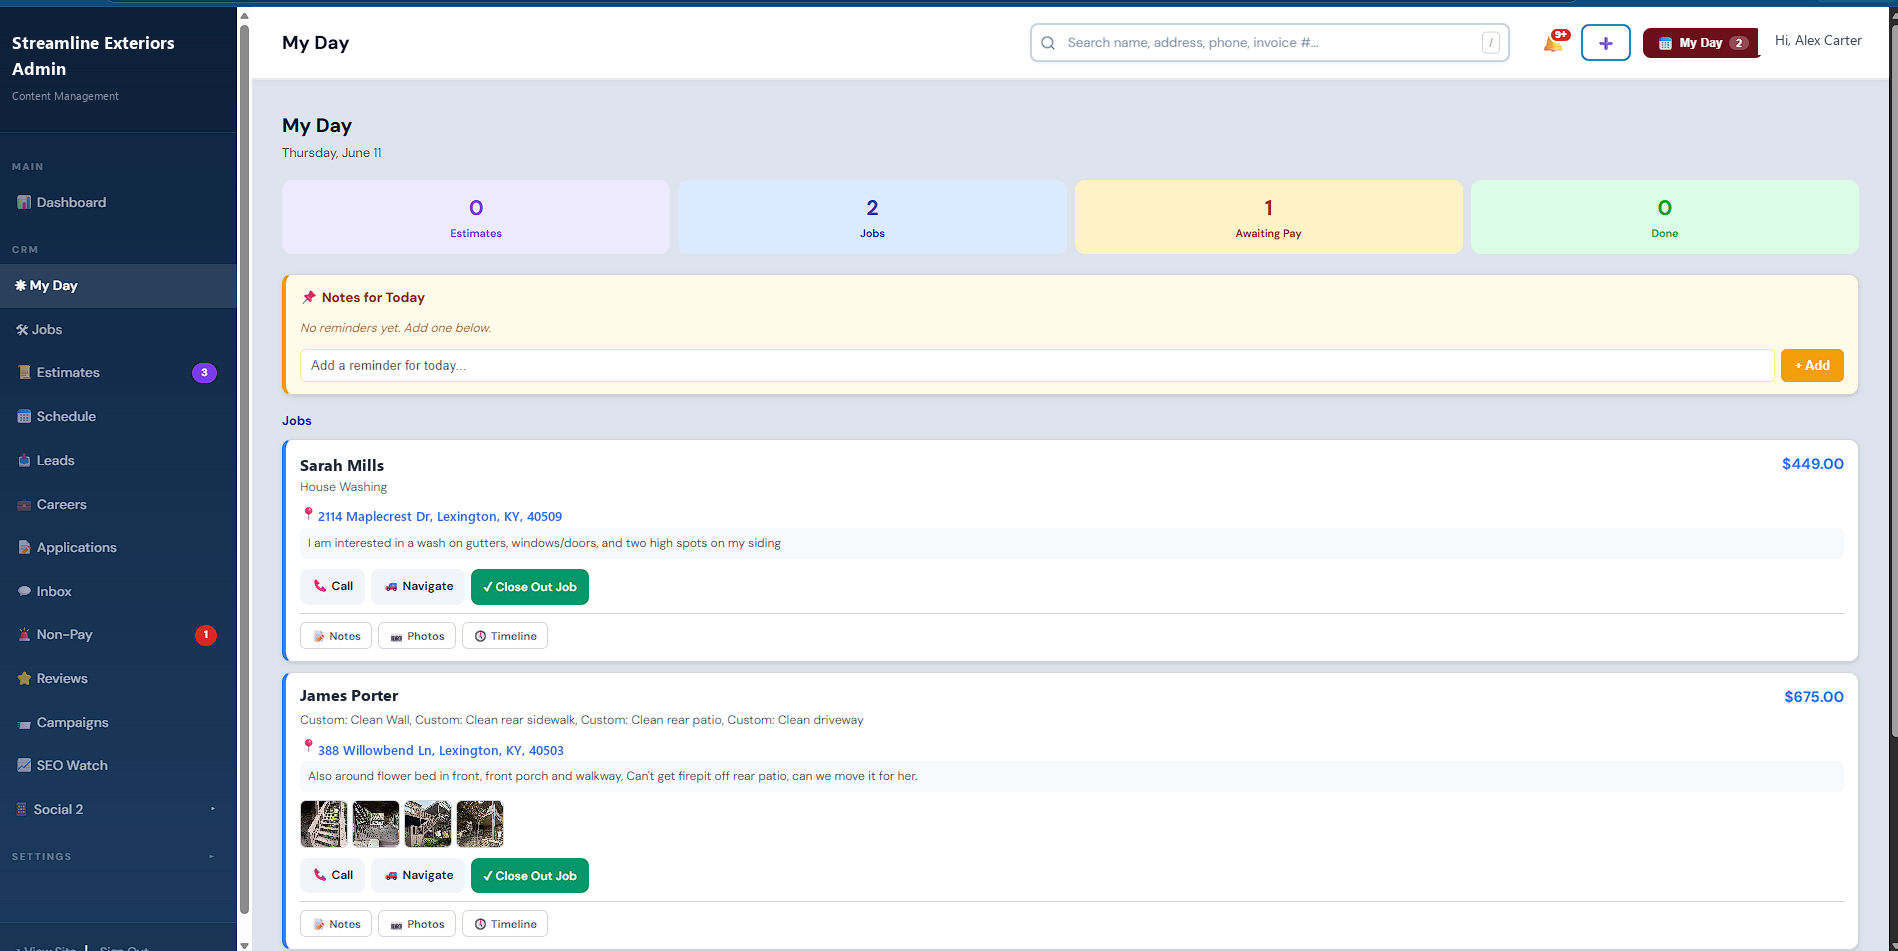Click the Reviews star icon in sidebar
This screenshot has width=1898, height=951.
[24, 678]
